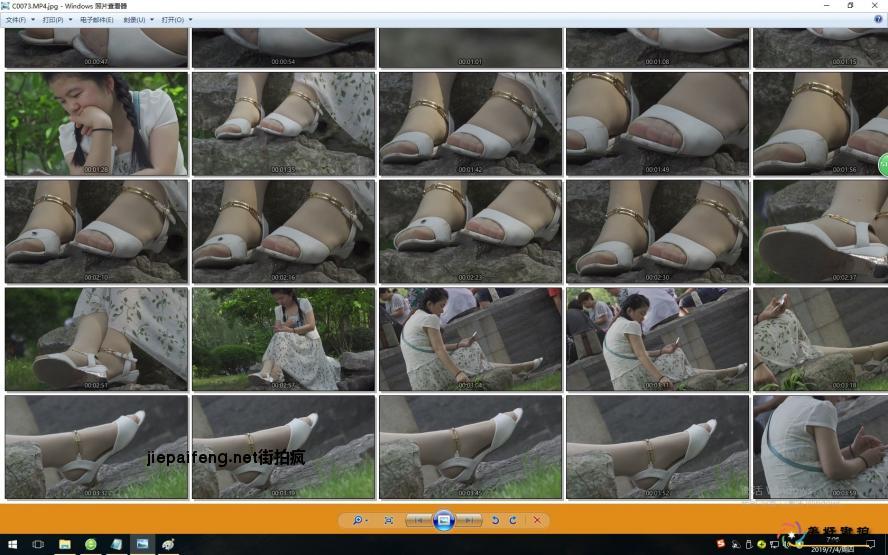Expand the 文件(F) menu
Viewport: 888px width, 555px height.
[x=20, y=19]
